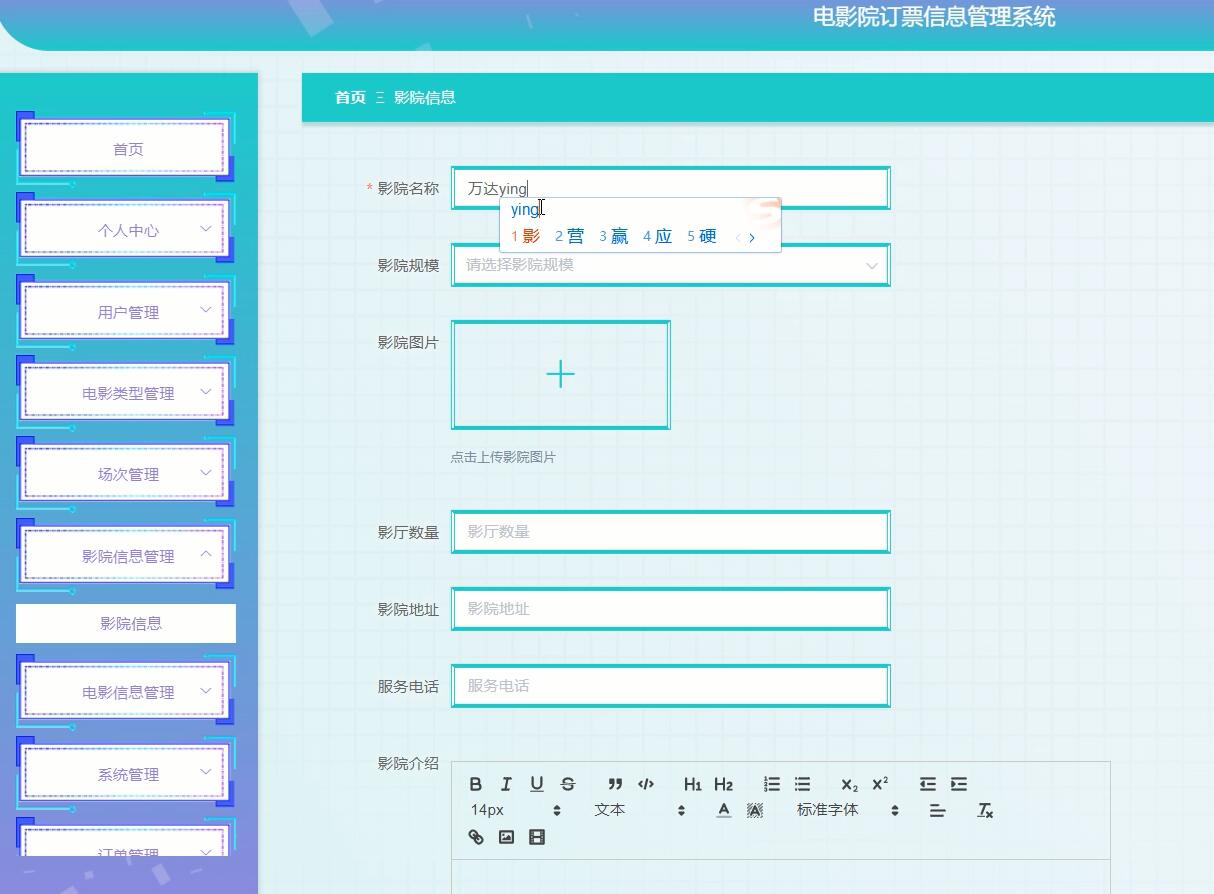Insert a hyperlink using the link icon
The width and height of the screenshot is (1214, 894).
coord(476,837)
